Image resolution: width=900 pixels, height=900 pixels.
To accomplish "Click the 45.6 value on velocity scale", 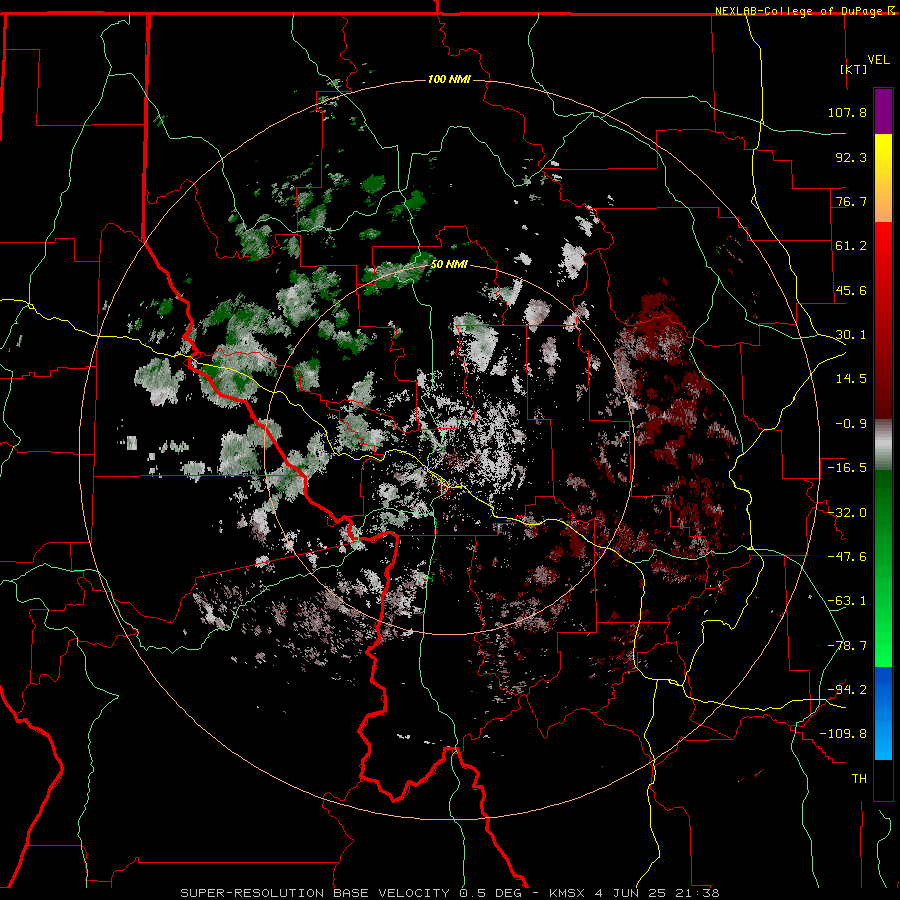I will pyautogui.click(x=851, y=290).
